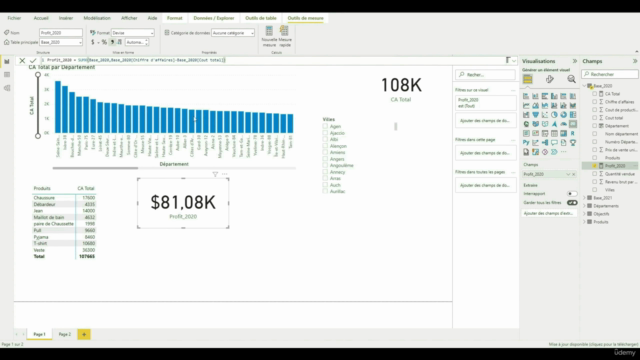Select the pie chart visual
This screenshot has width=640, height=360.
554,115
